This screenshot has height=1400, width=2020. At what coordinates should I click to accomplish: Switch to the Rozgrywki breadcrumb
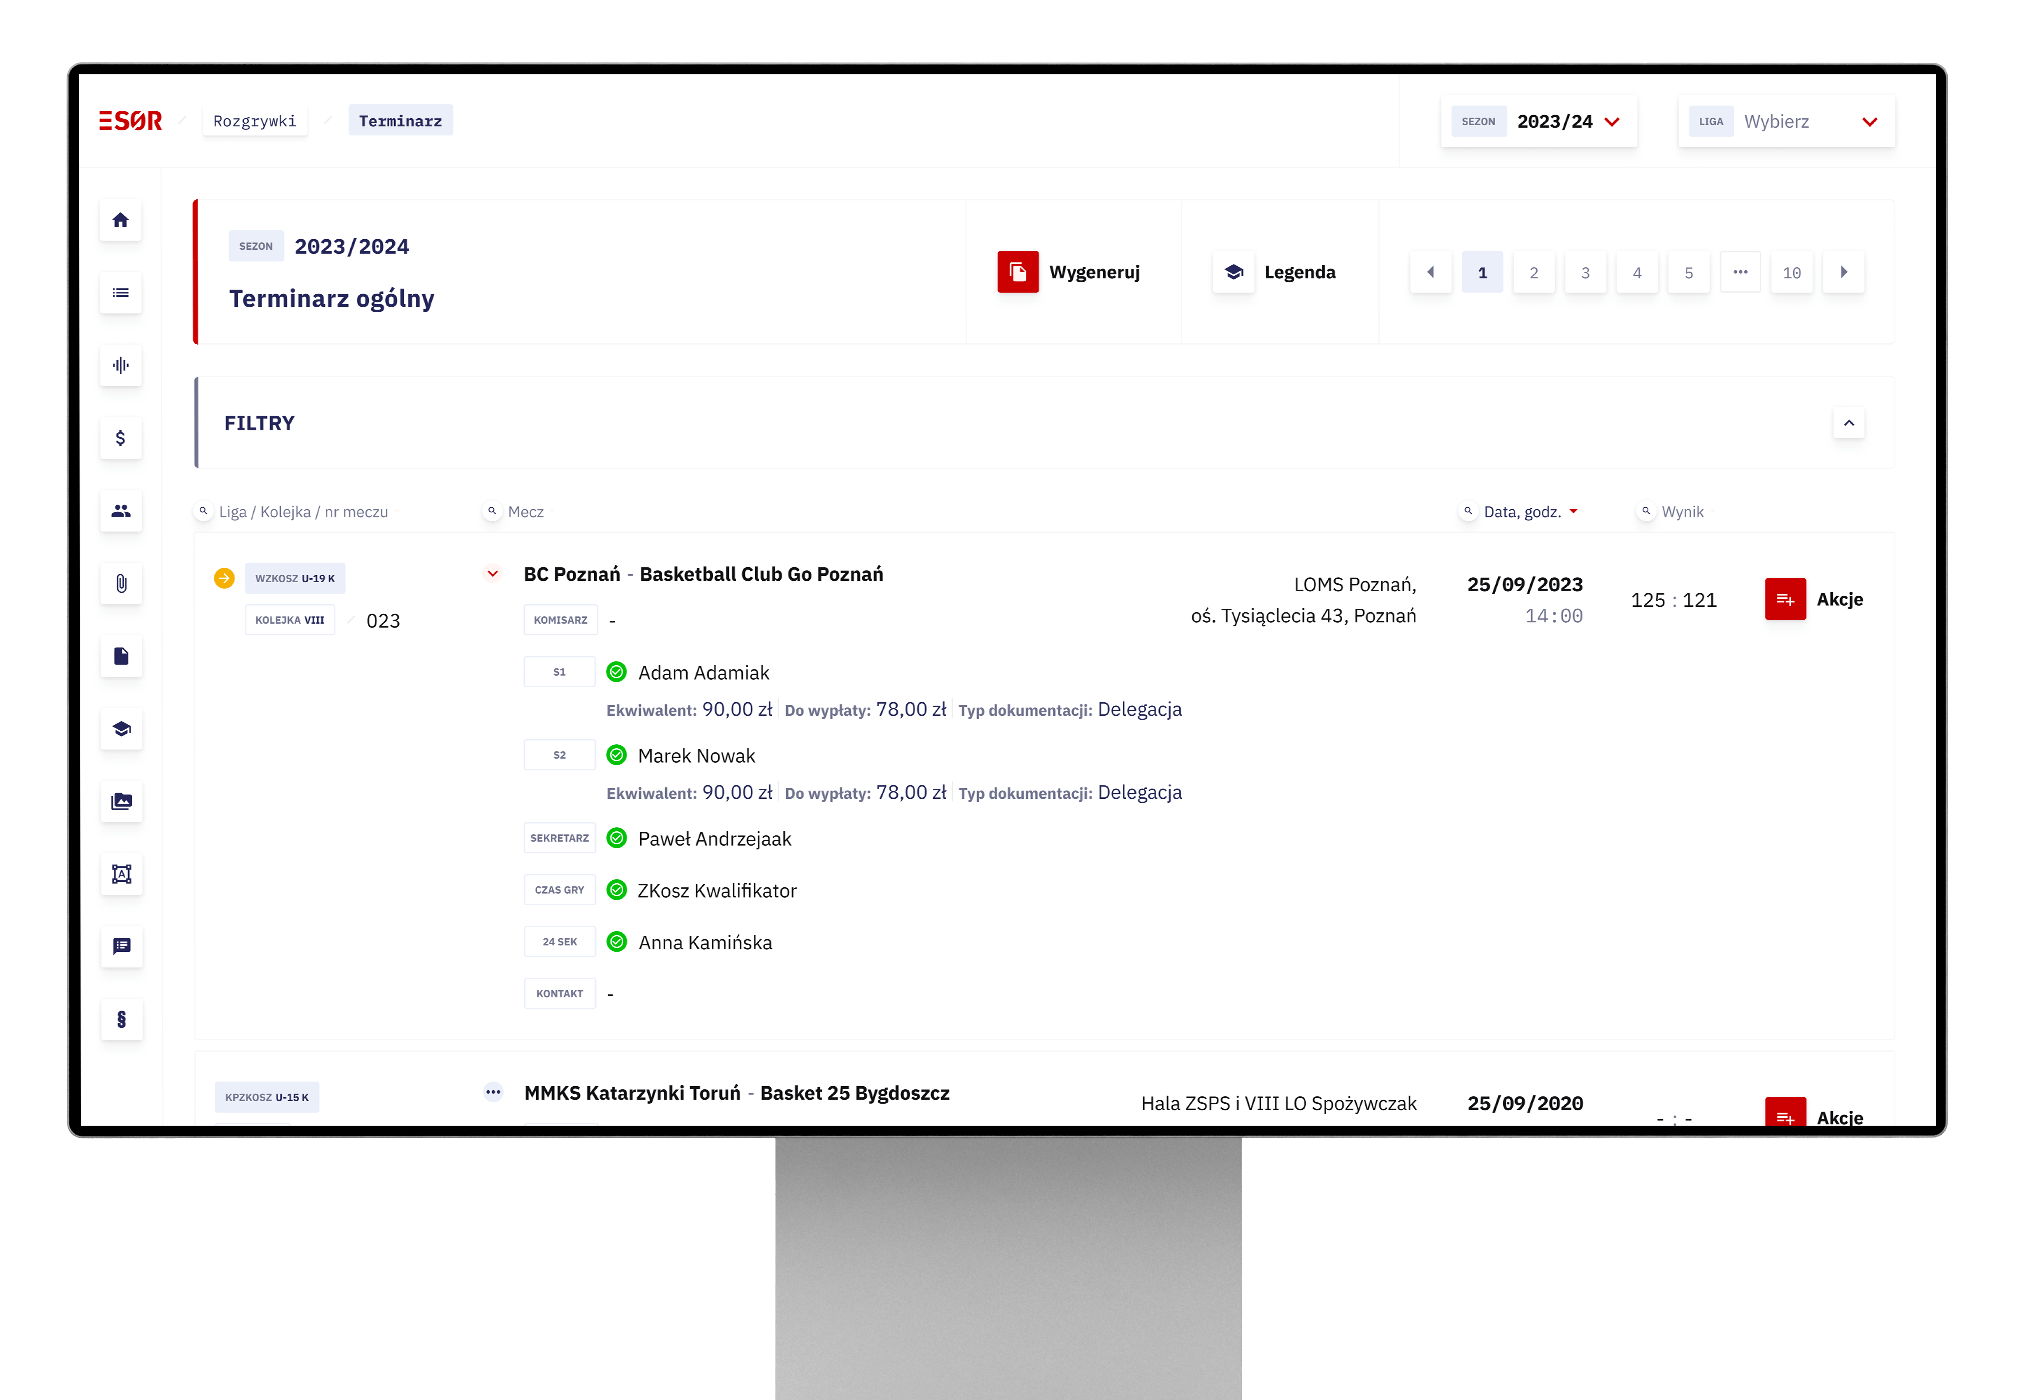point(254,121)
